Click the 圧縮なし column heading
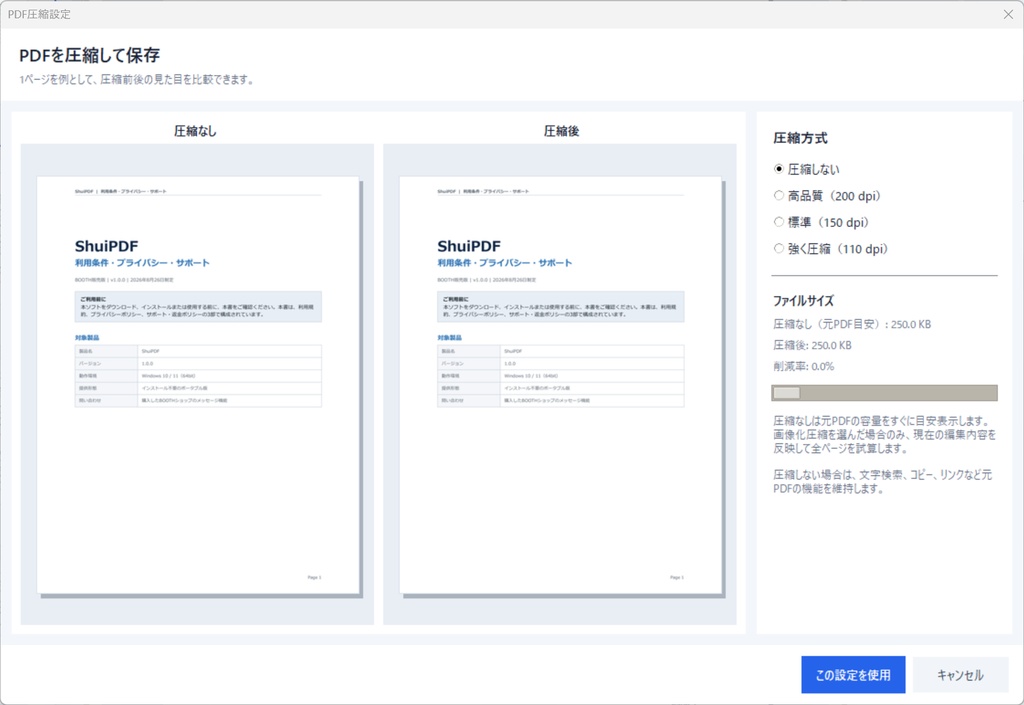The height and width of the screenshot is (705, 1024). coord(195,131)
